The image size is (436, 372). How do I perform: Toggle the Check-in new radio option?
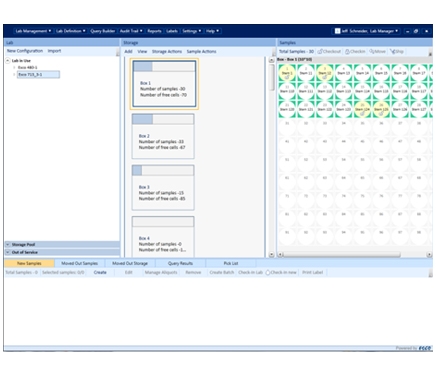pyautogui.click(x=268, y=273)
